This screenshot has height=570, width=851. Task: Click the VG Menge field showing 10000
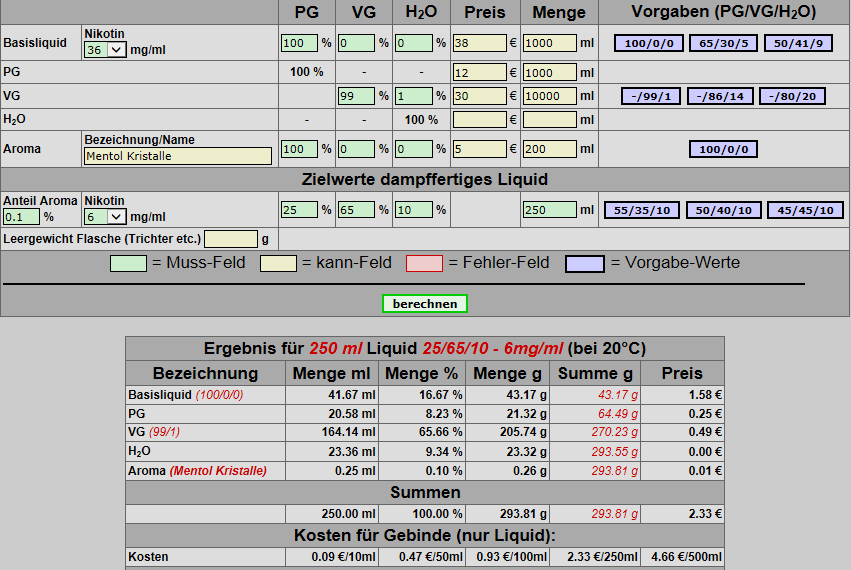point(549,96)
